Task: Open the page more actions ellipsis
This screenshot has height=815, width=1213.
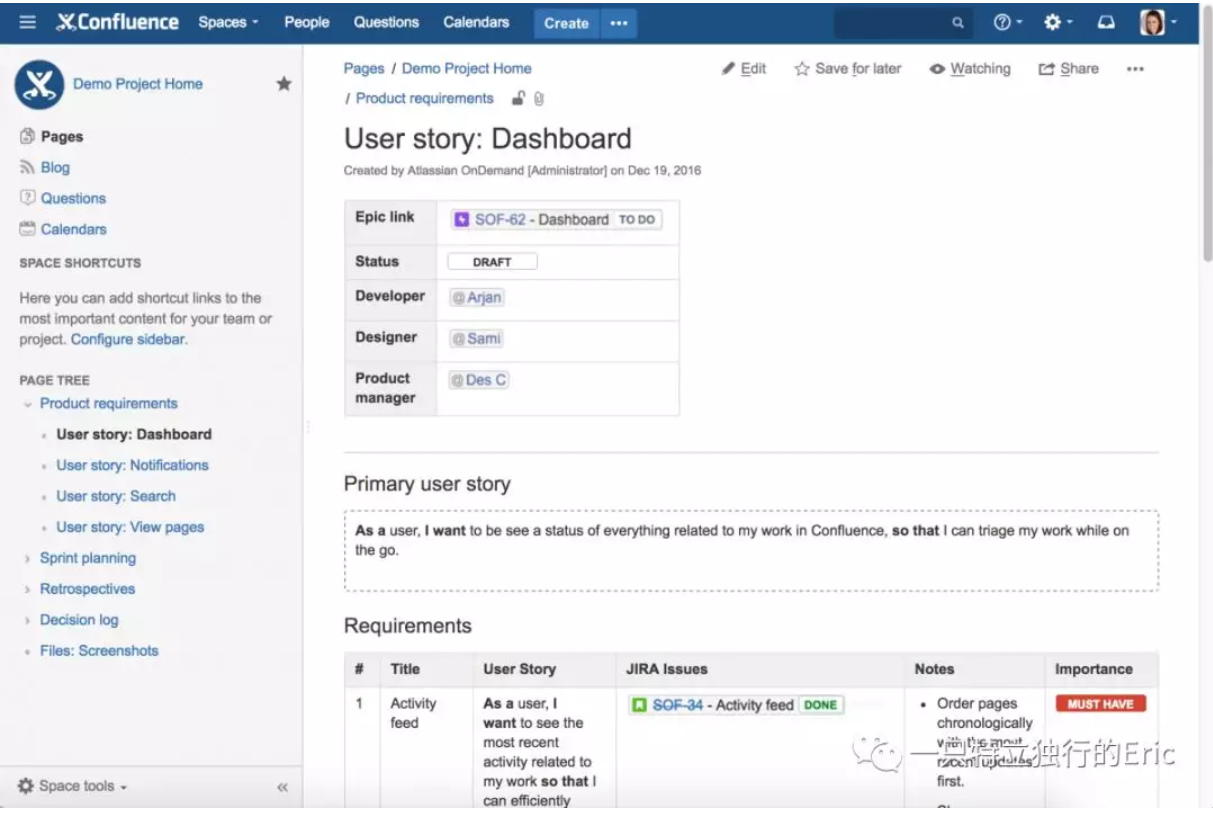Action: [x=1135, y=69]
